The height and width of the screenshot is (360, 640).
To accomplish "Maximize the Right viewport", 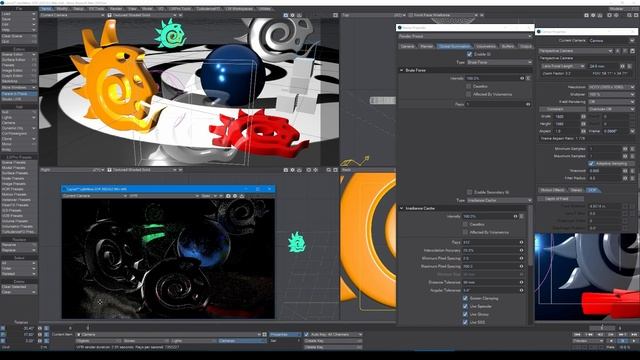I will (x=335, y=170).
